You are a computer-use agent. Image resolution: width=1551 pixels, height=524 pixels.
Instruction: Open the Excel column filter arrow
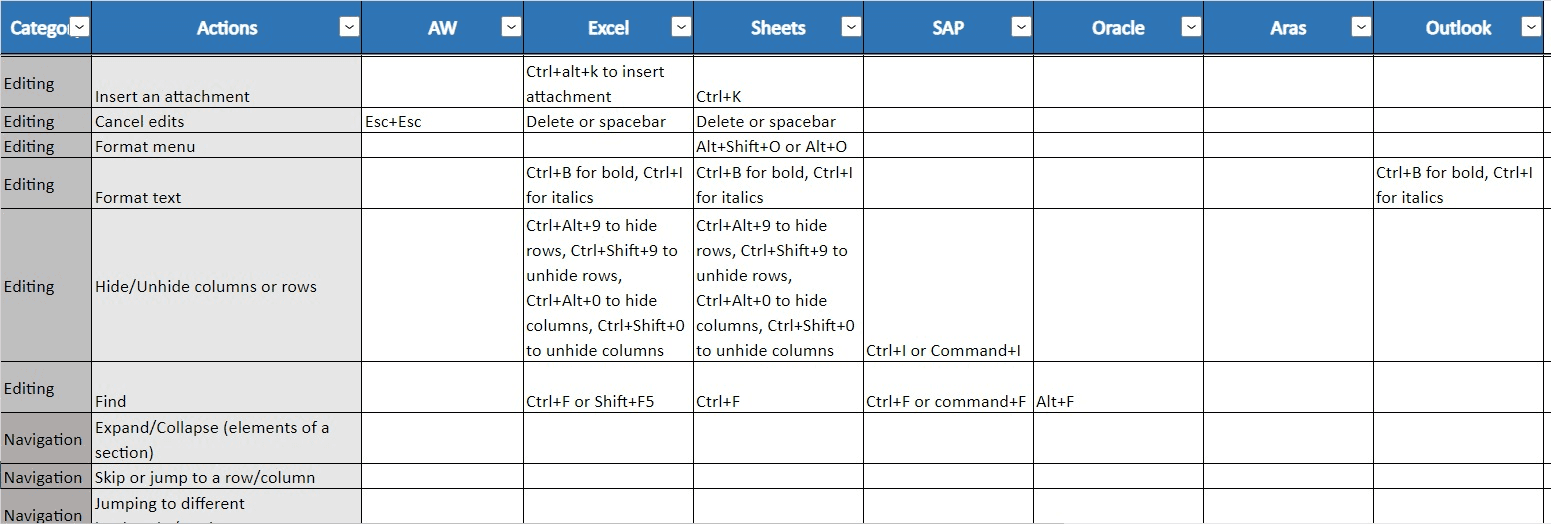pos(681,28)
